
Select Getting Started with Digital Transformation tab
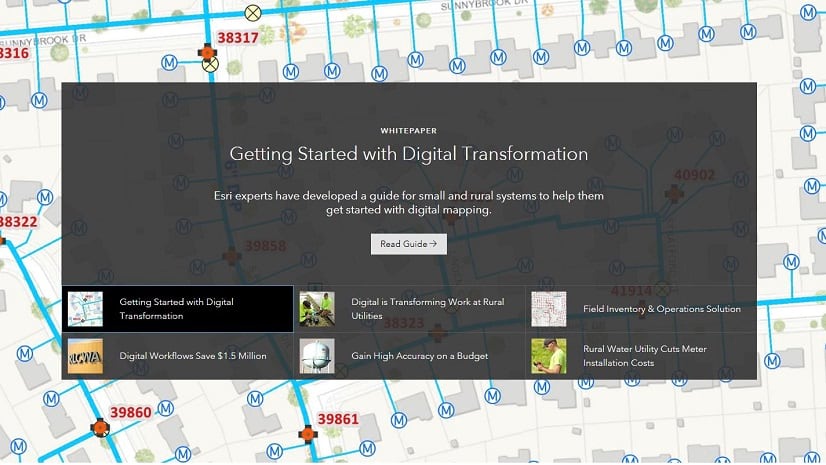coord(178,309)
